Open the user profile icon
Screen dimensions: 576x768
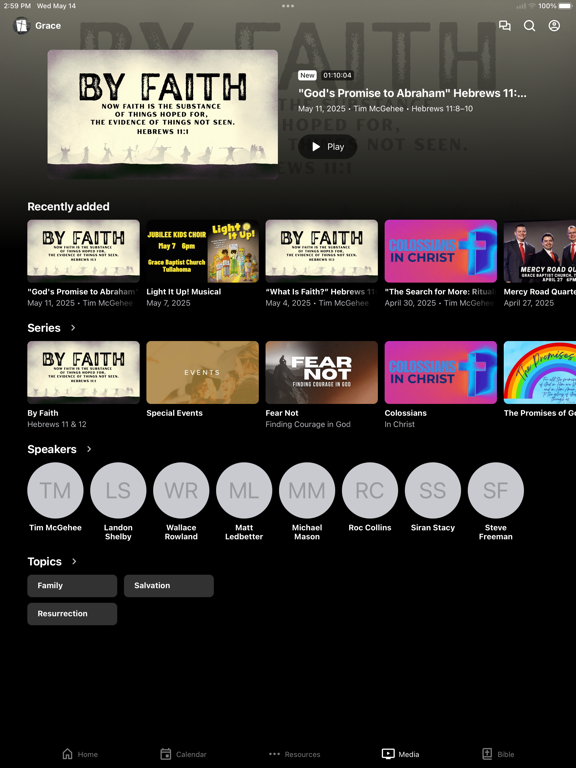tap(554, 25)
